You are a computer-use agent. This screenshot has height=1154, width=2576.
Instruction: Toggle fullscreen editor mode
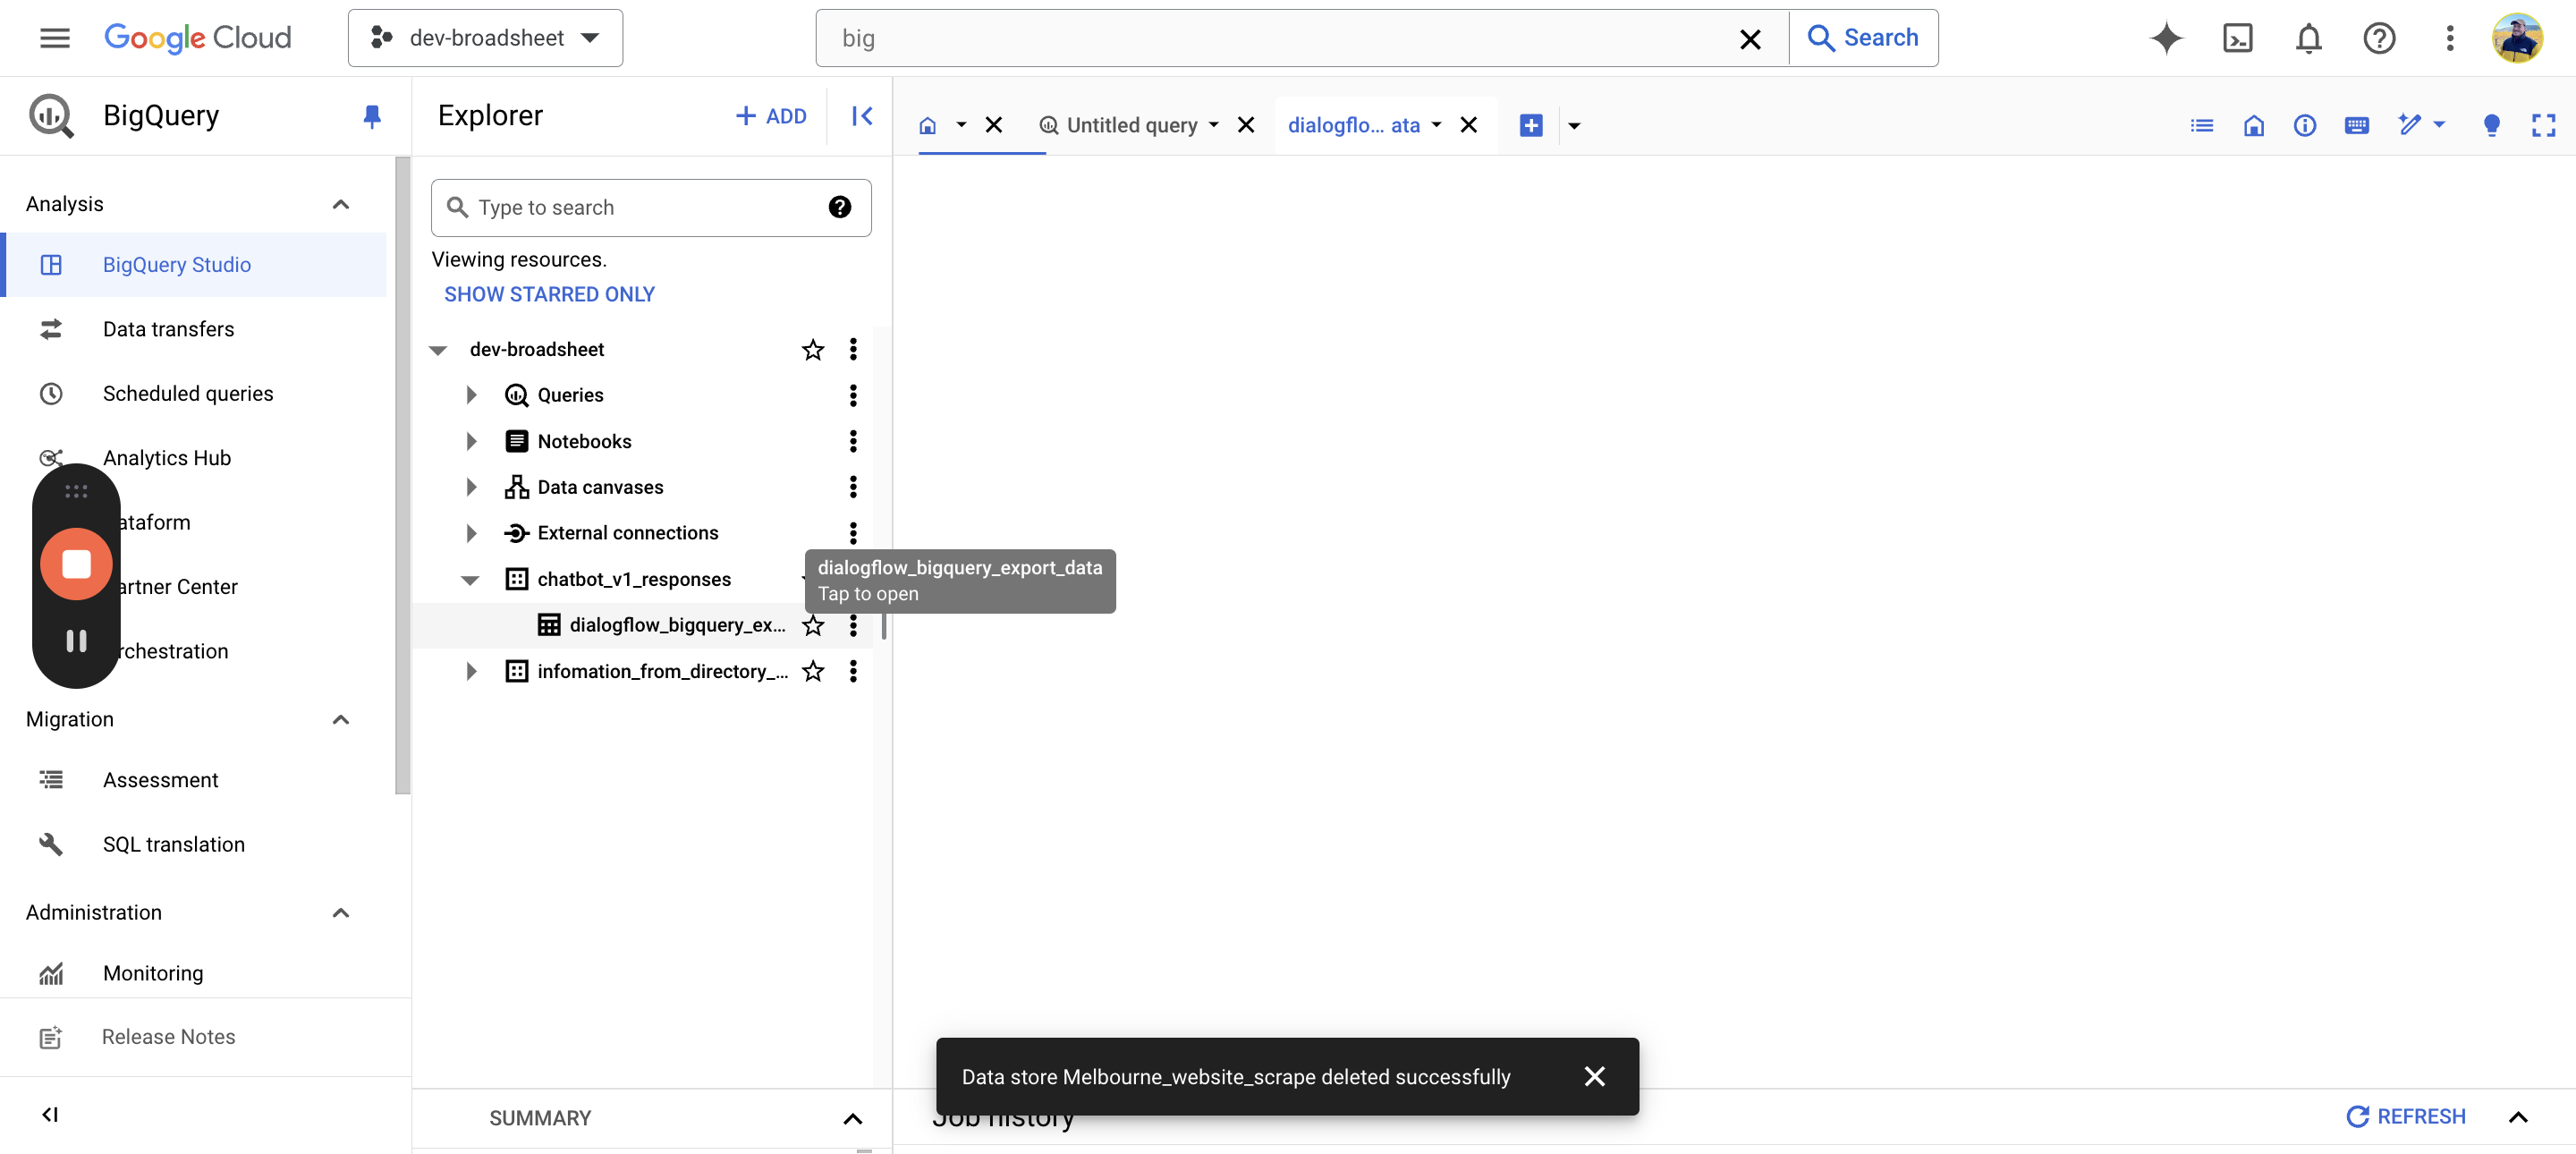tap(2543, 125)
